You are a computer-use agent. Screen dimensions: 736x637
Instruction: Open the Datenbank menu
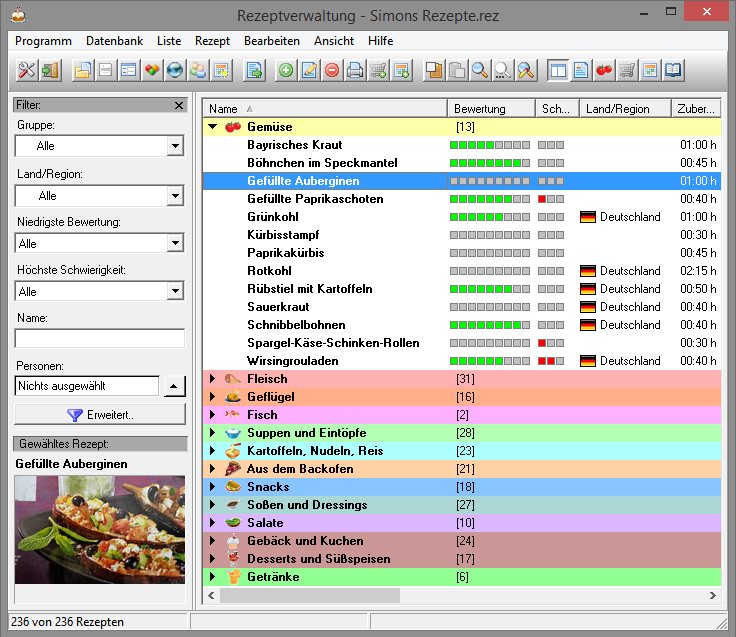114,41
